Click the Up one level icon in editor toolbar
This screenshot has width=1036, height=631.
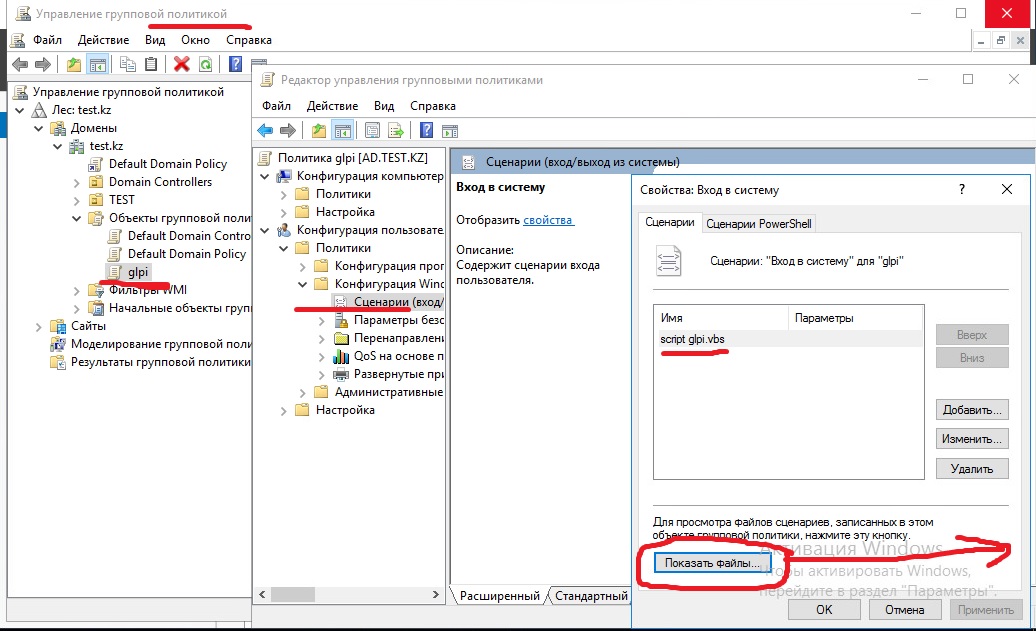coord(318,130)
